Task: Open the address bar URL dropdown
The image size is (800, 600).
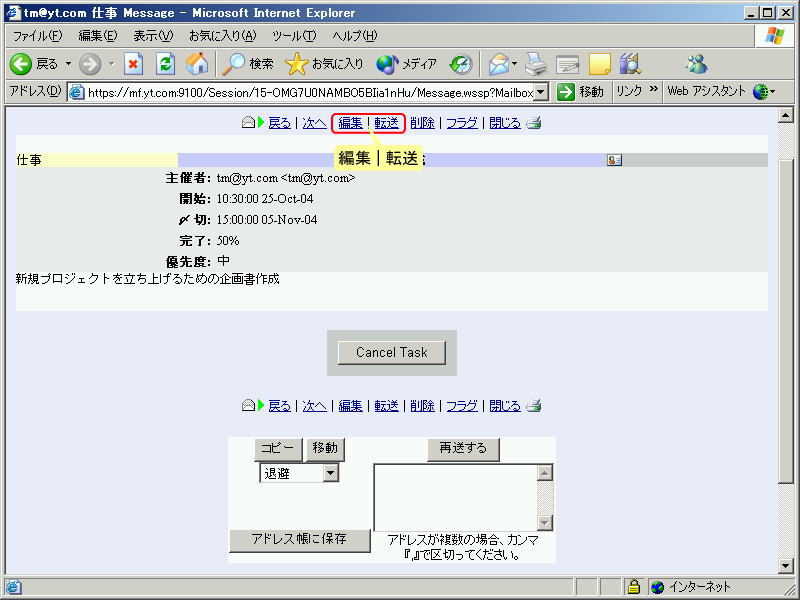Action: tap(541, 92)
